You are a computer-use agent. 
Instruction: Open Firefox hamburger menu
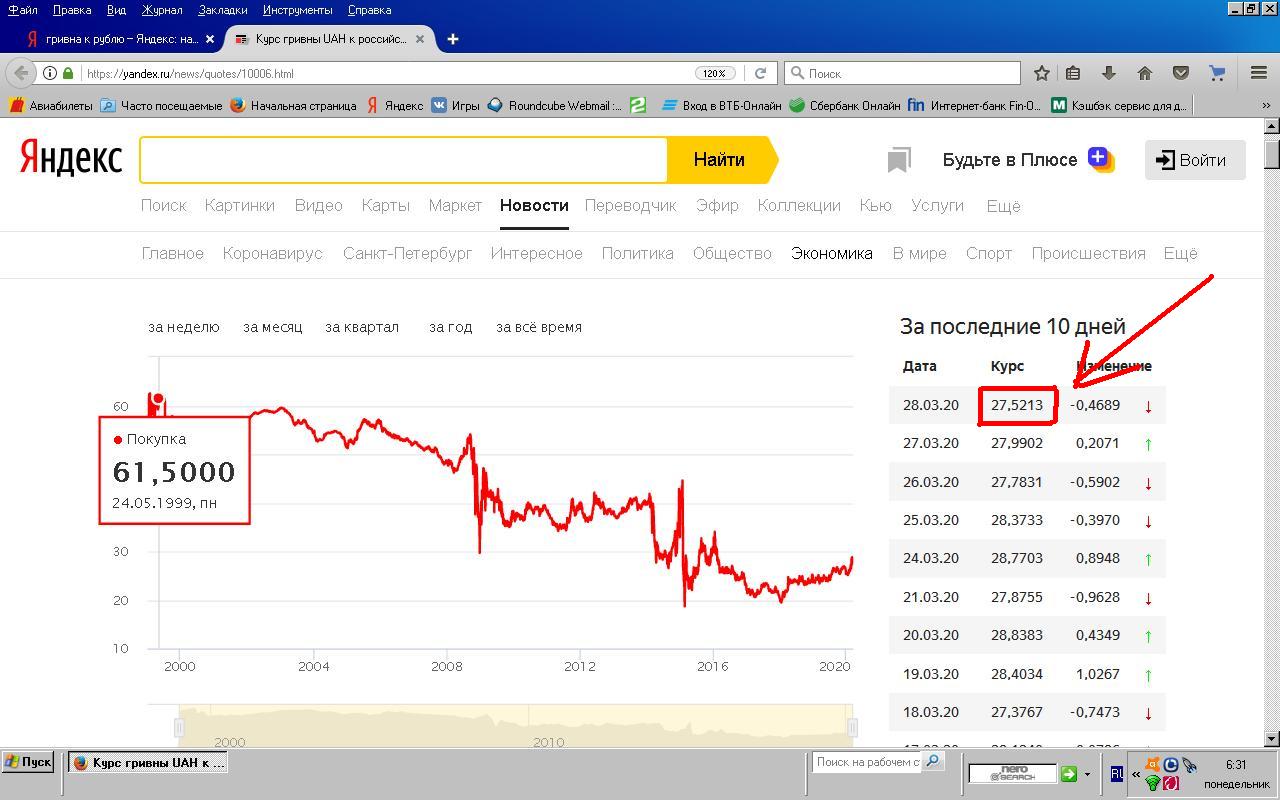pyautogui.click(x=1259, y=73)
